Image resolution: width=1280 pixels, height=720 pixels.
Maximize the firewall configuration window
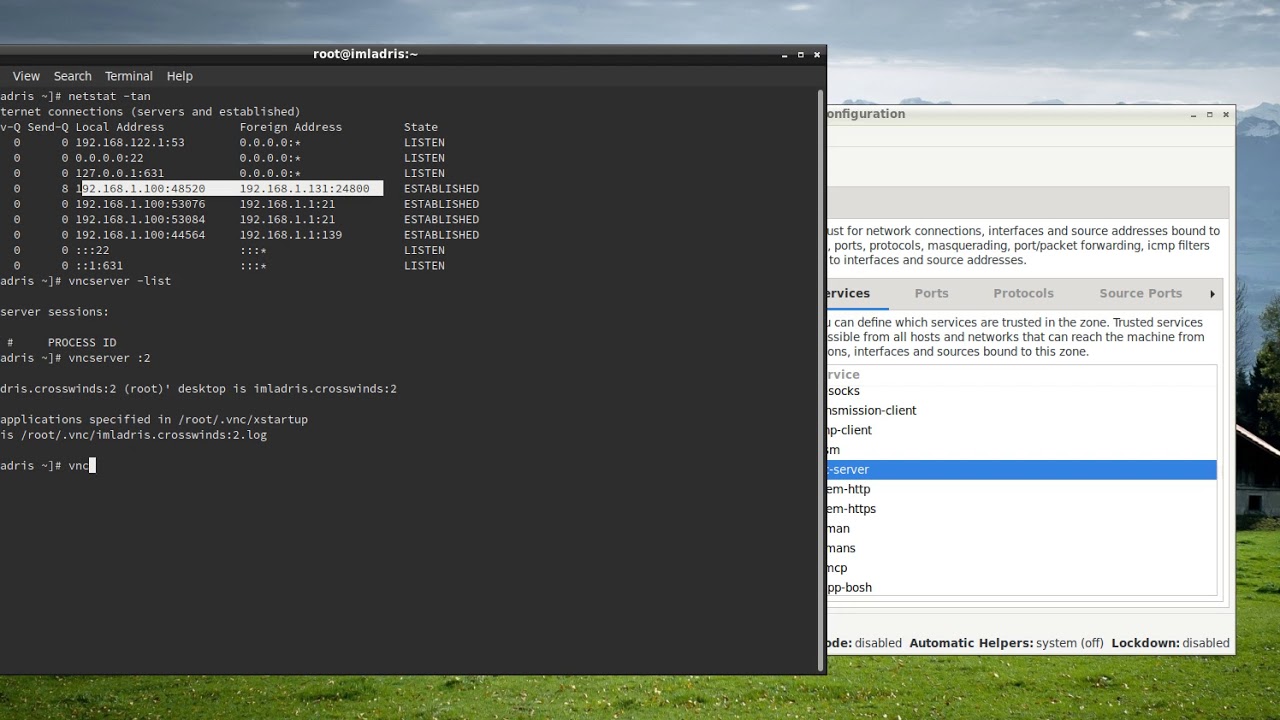pos(1209,115)
